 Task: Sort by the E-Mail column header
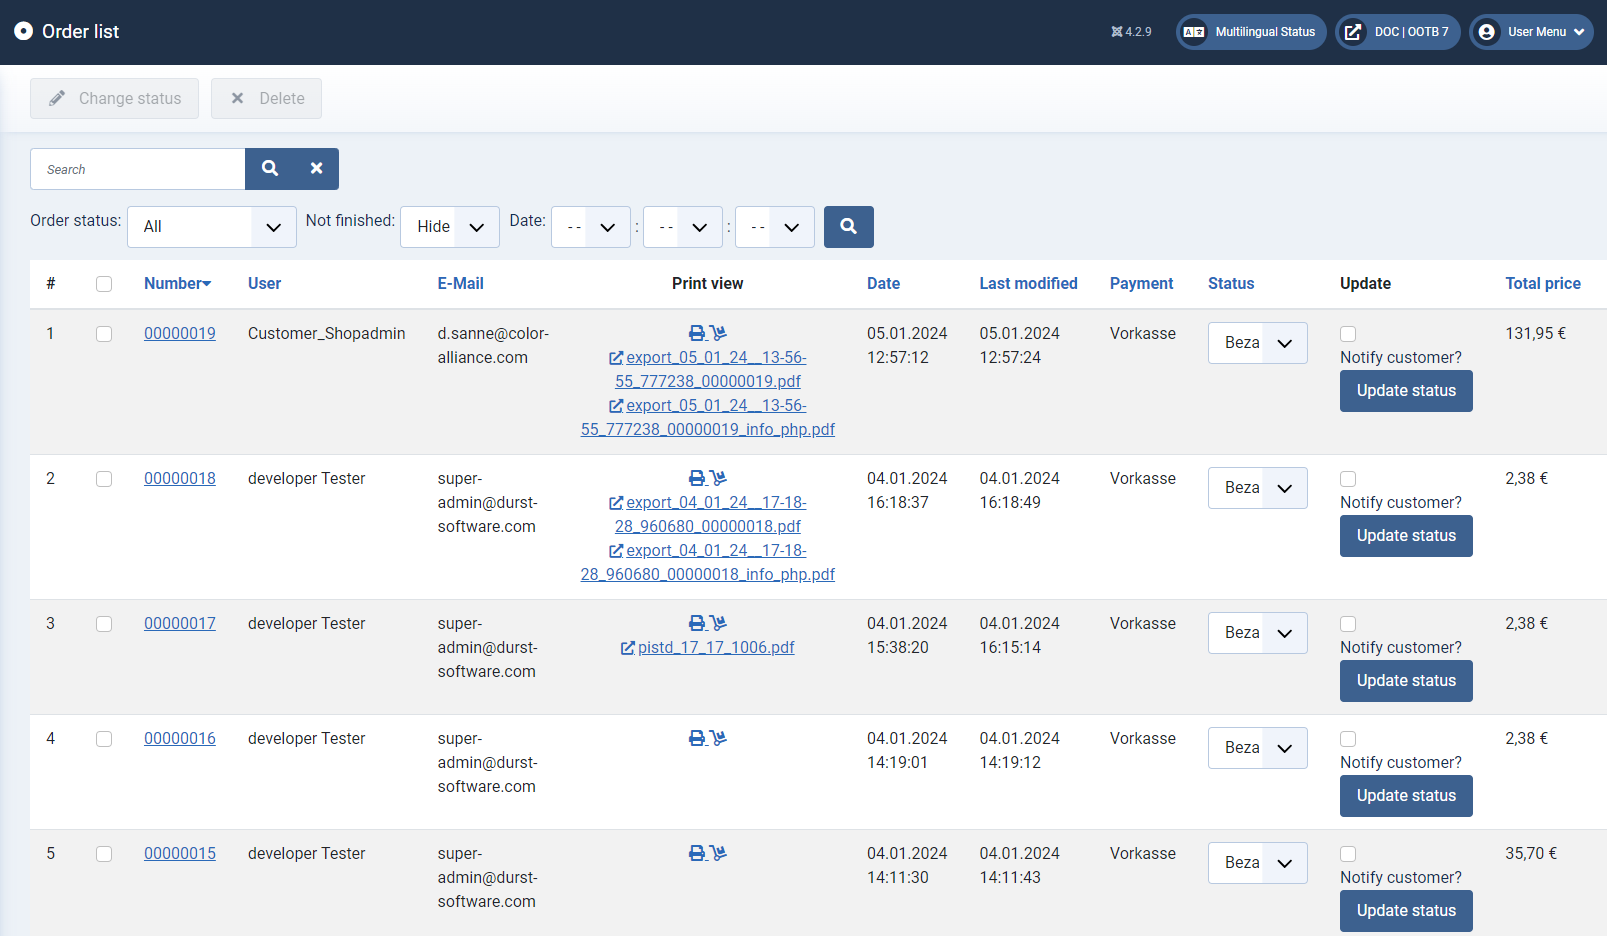[460, 284]
